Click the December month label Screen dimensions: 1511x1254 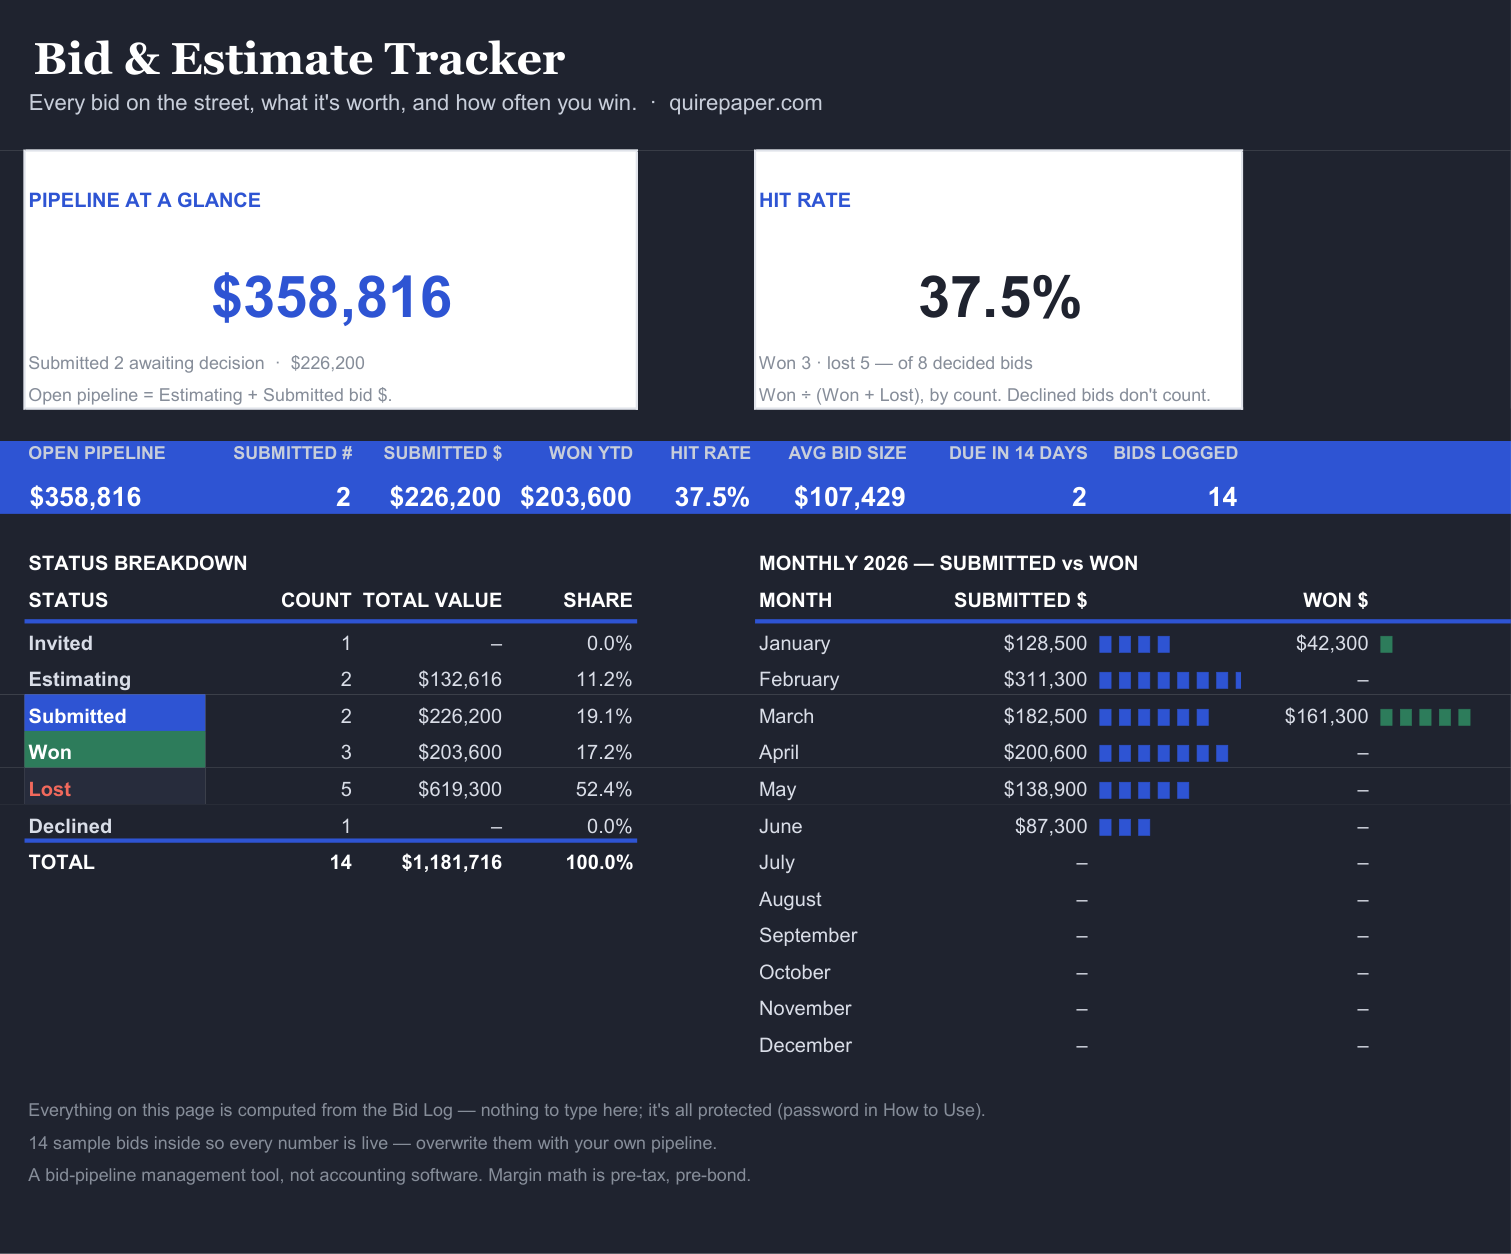click(805, 1045)
